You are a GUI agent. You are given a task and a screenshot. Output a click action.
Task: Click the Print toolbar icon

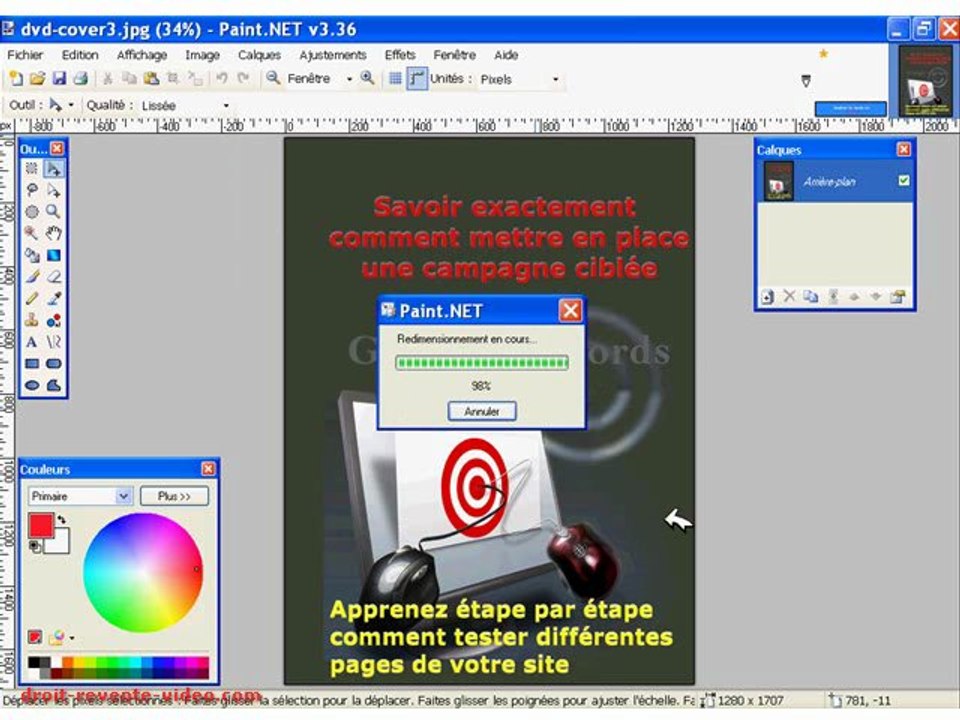point(80,78)
